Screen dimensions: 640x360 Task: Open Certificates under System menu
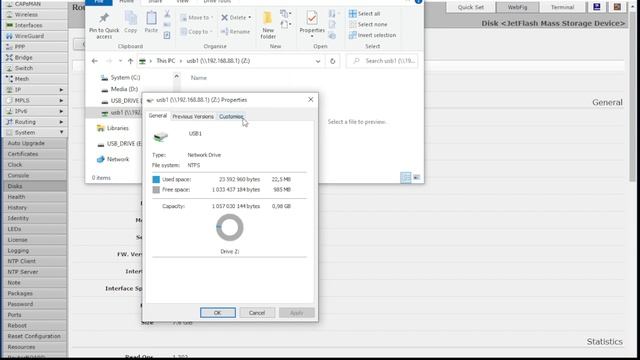click(34, 154)
